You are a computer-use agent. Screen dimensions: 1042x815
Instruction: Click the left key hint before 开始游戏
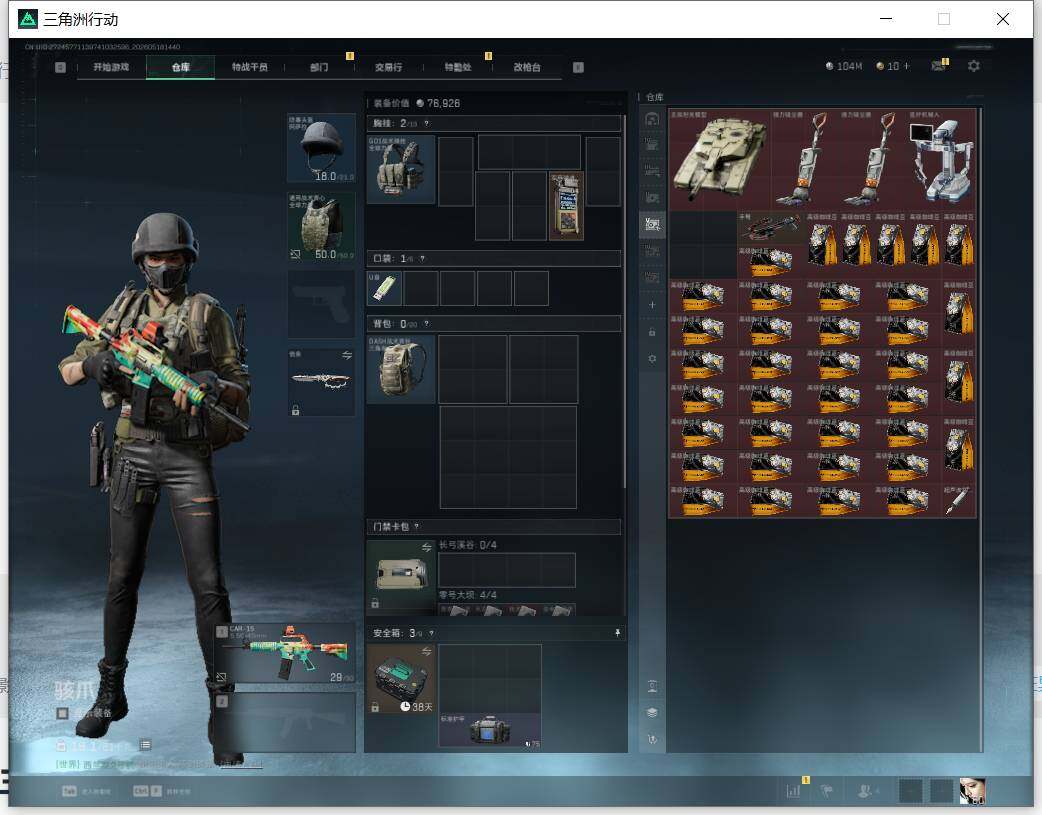coord(60,67)
